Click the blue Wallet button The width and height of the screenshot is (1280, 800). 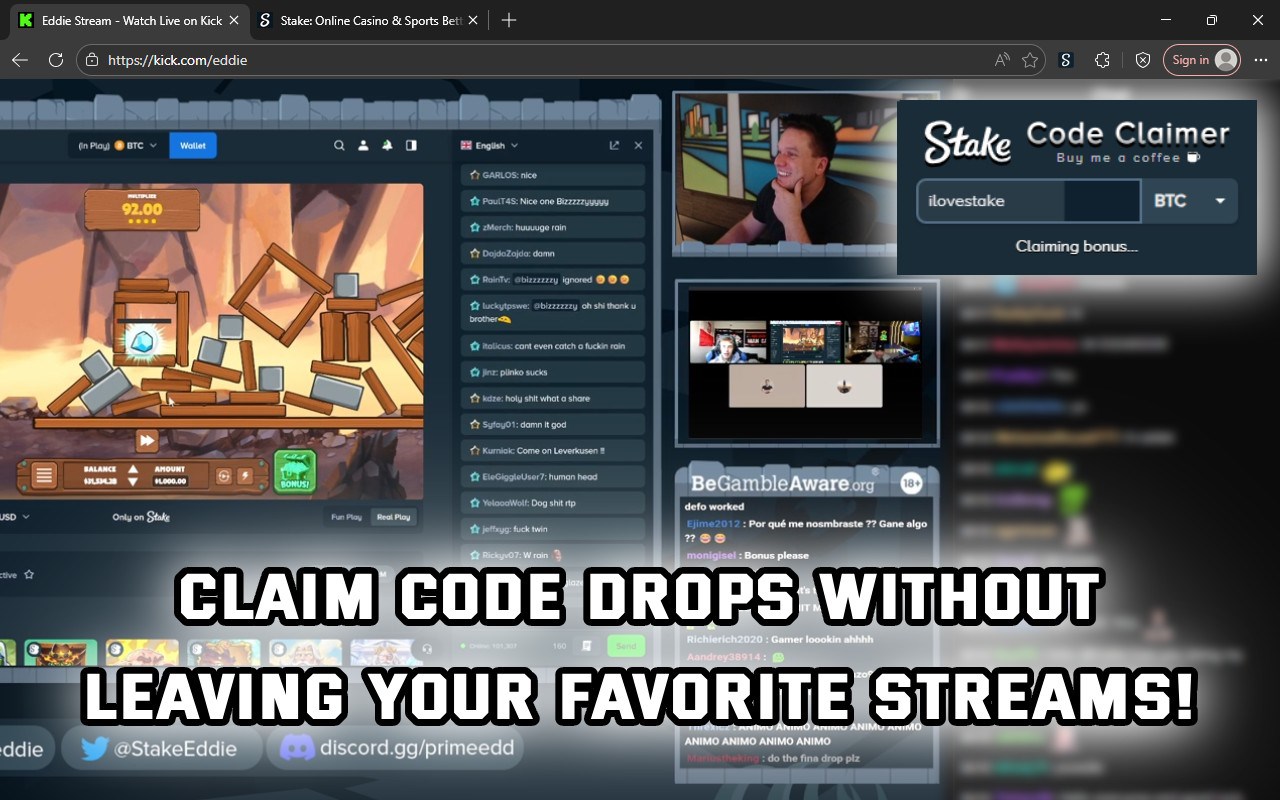click(x=193, y=146)
